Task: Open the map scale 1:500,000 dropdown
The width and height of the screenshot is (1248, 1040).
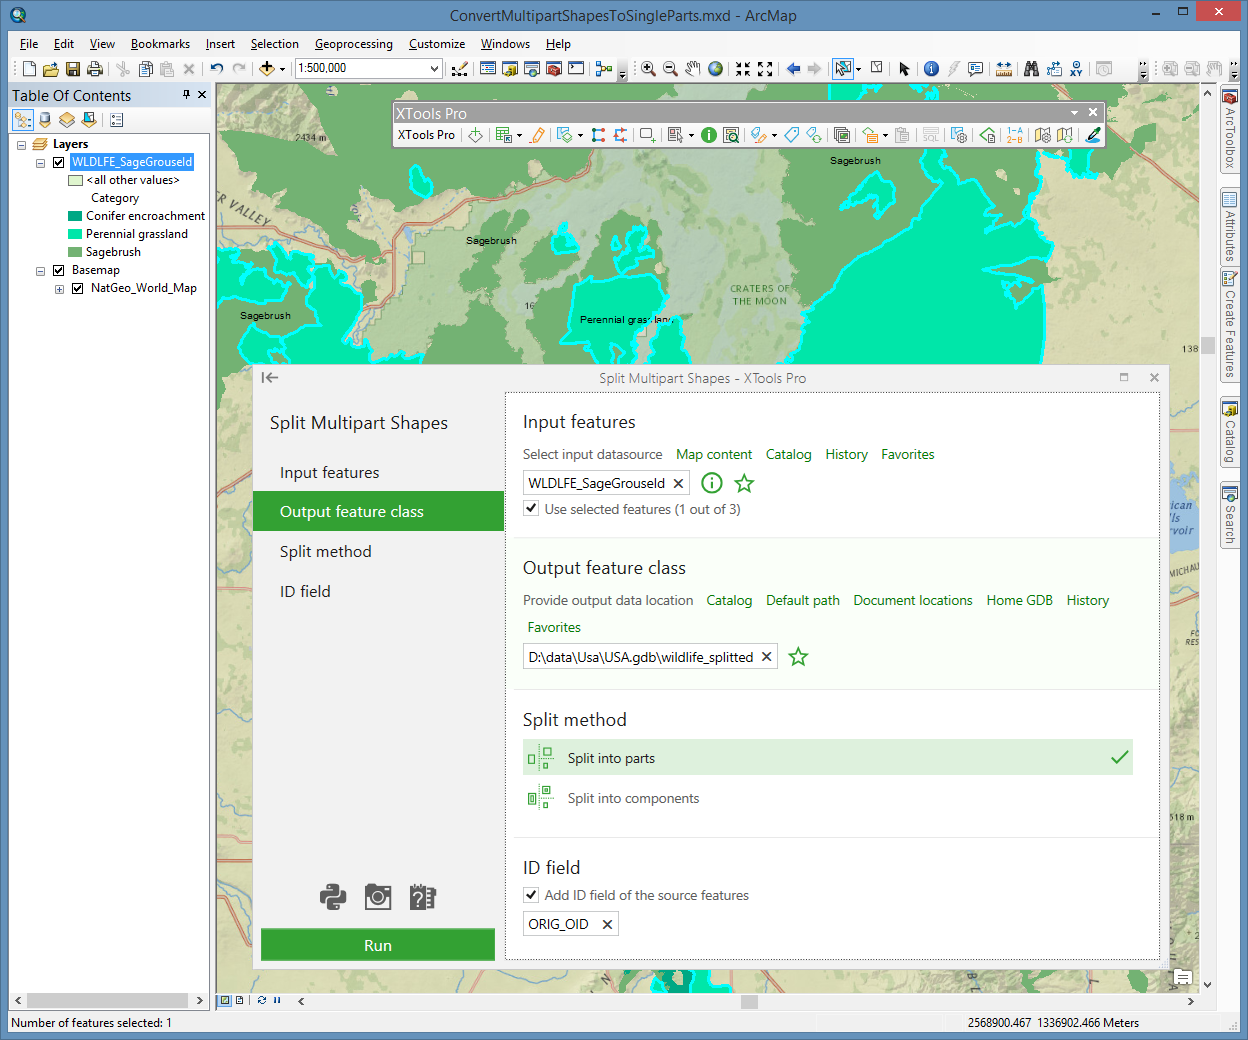Action: pyautogui.click(x=434, y=69)
